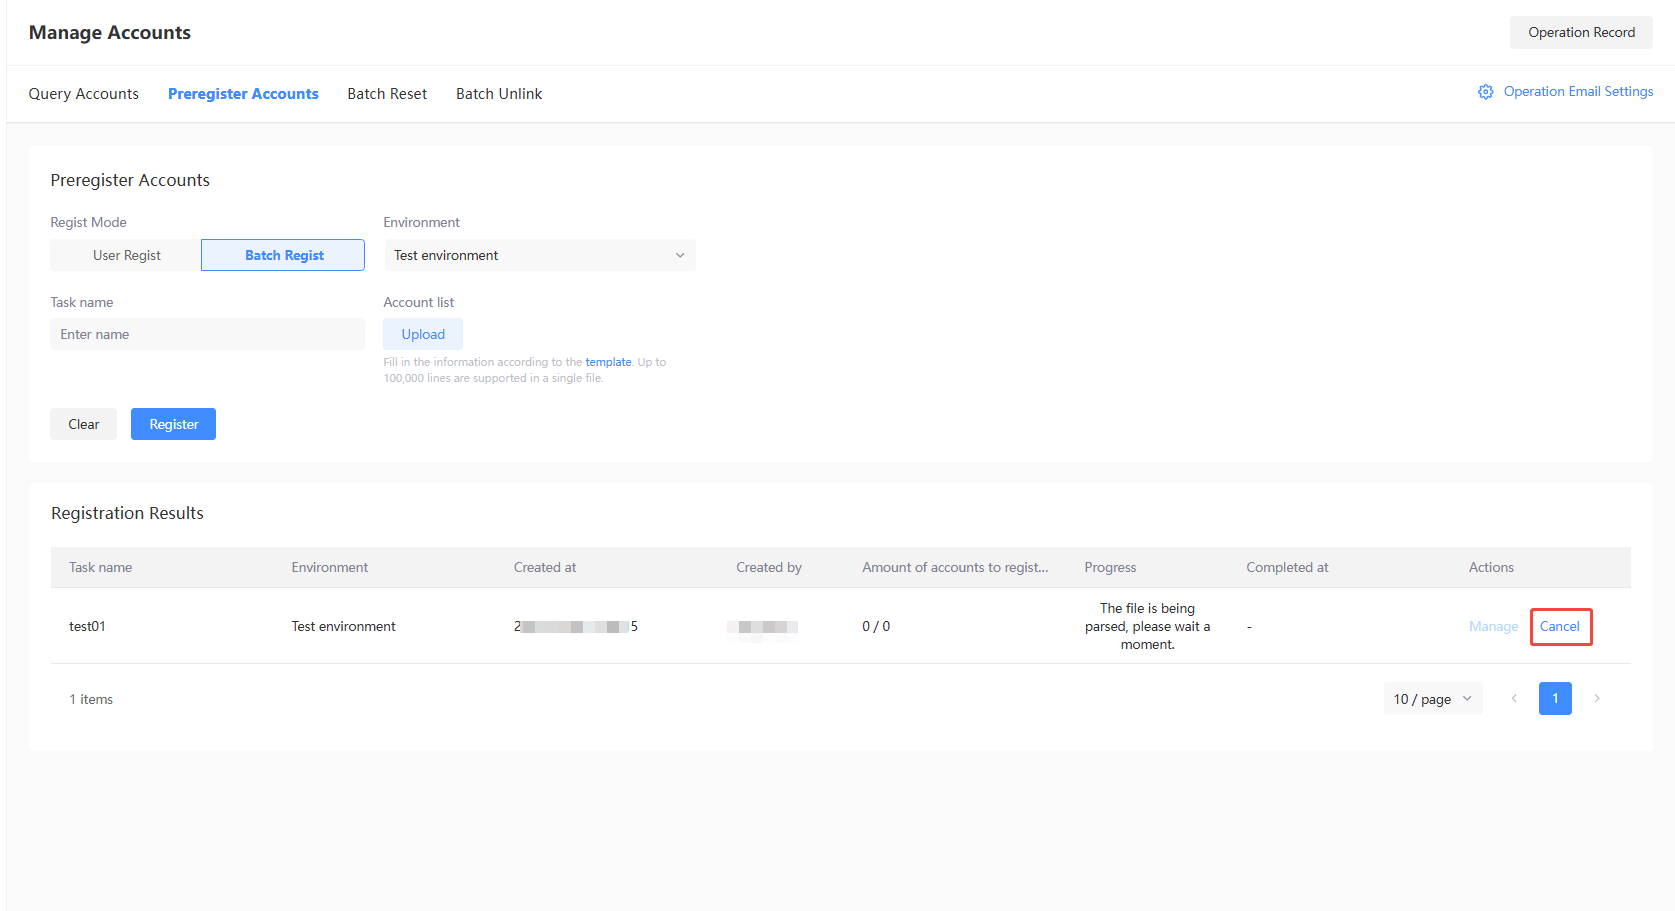Cancel the test01 registration task
Image resolution: width=1675 pixels, height=911 pixels.
point(1560,627)
